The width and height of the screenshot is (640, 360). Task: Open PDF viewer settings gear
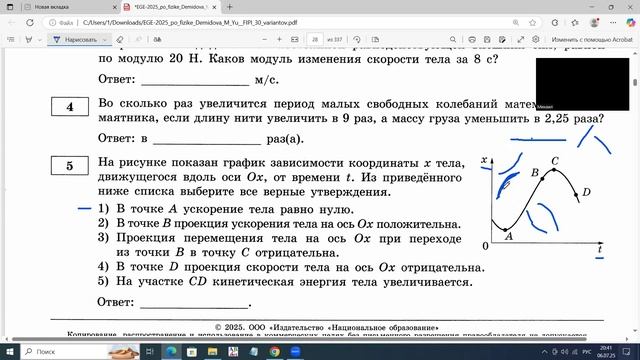point(536,39)
